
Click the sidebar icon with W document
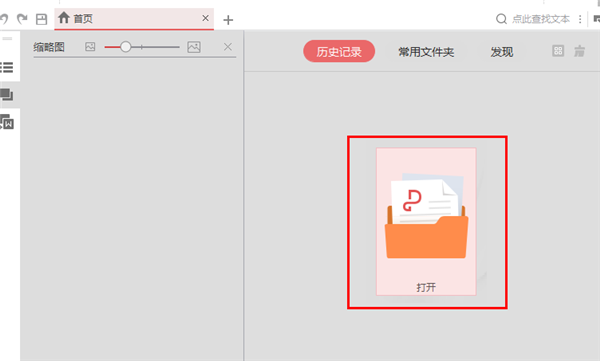pos(7,122)
